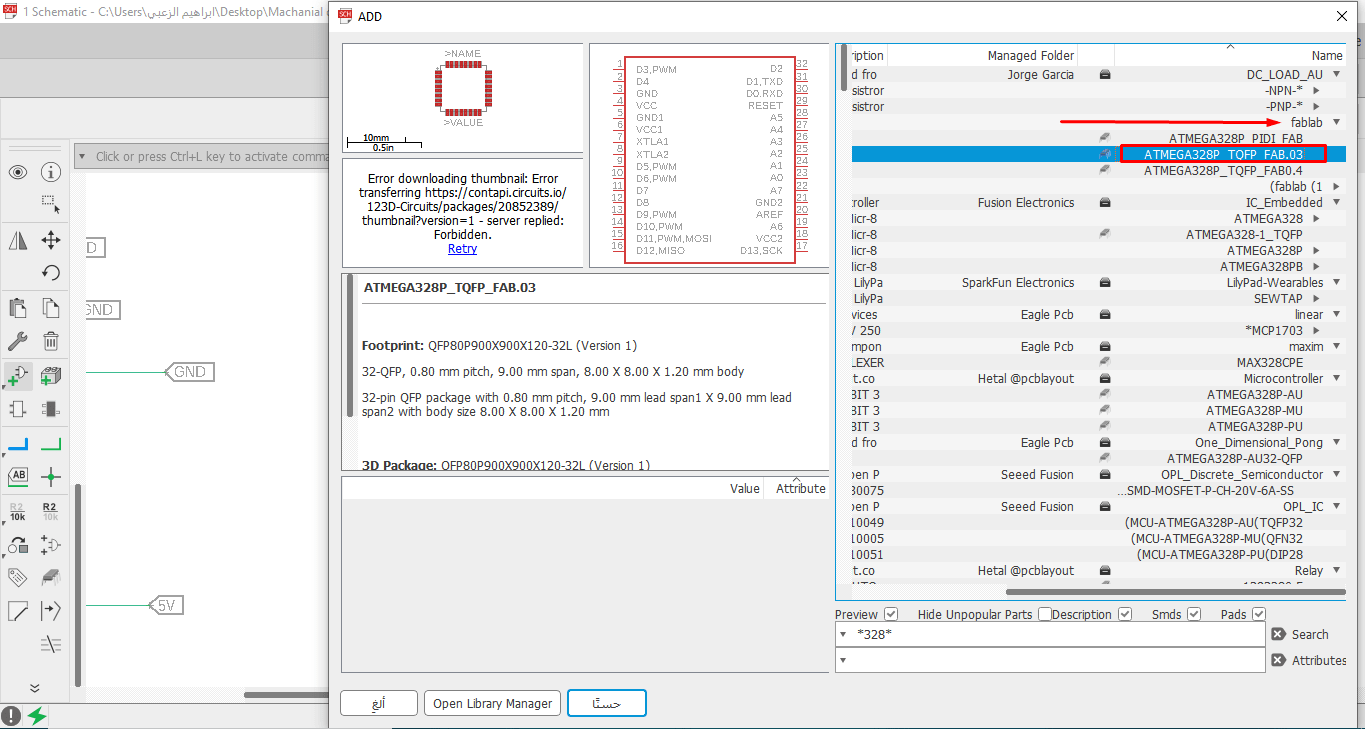1365x729 pixels.
Task: Select the Paste clipboard tool
Action: 18,308
